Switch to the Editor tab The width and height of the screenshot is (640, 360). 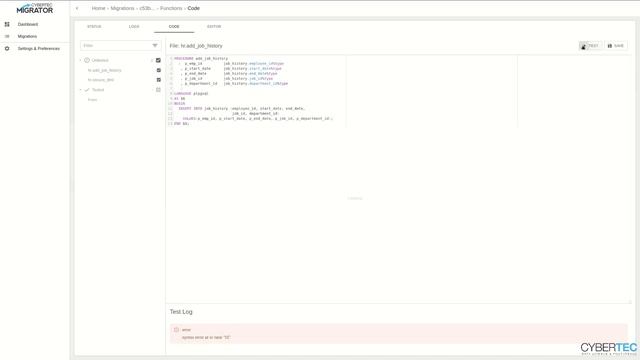(x=214, y=27)
